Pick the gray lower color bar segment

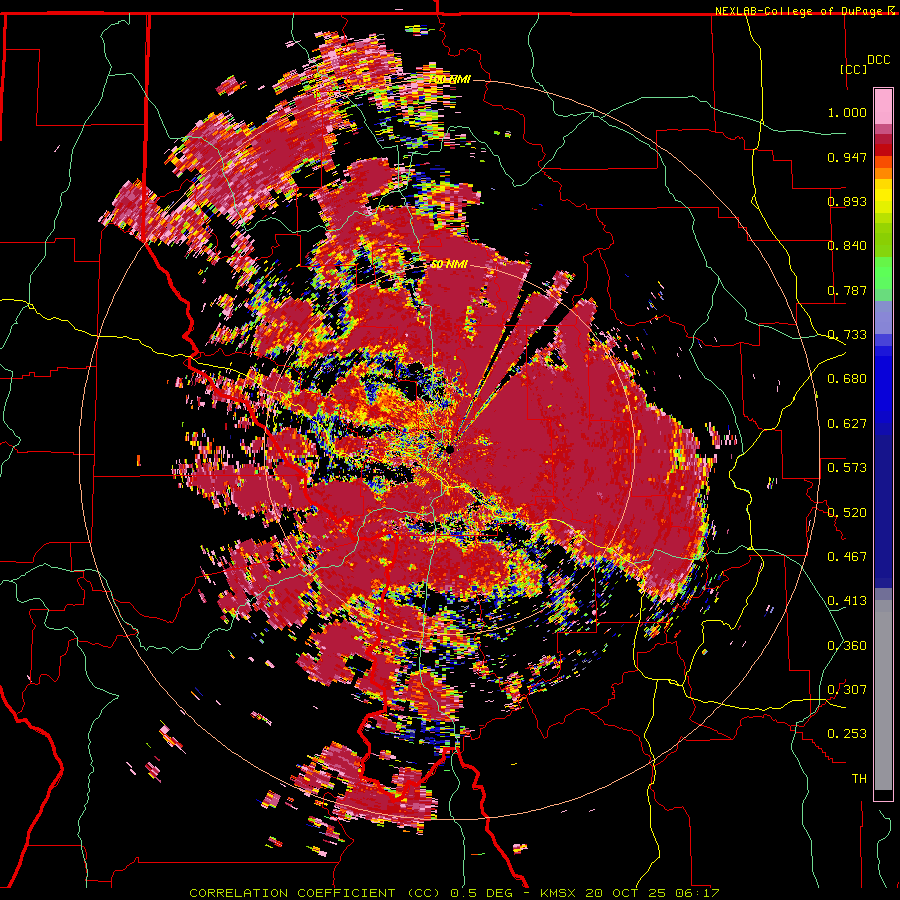883,695
